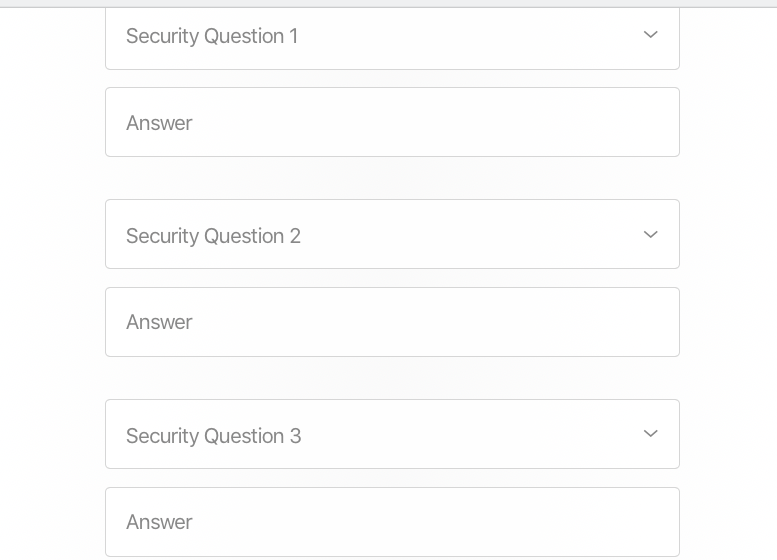Show options for the third security selector
This screenshot has width=777, height=560.
click(392, 435)
